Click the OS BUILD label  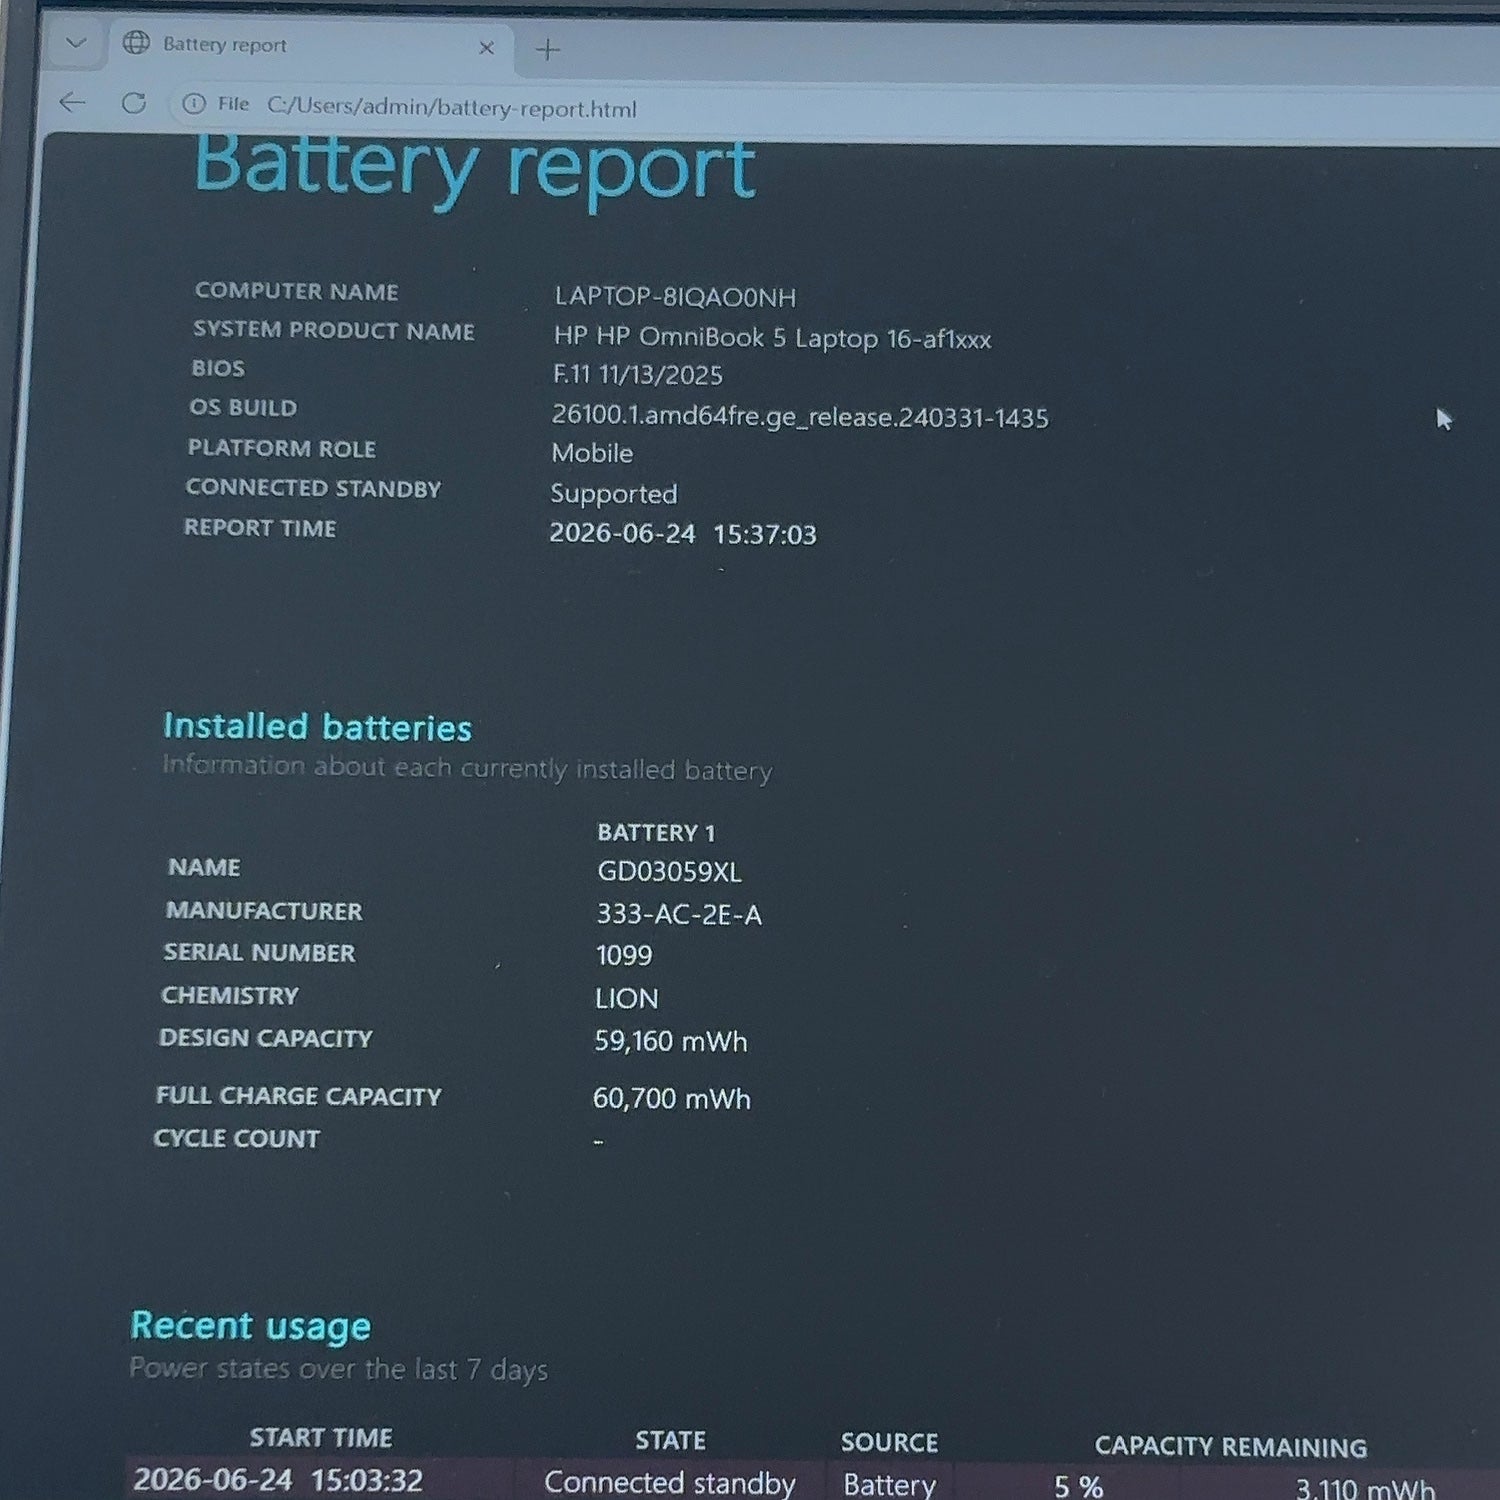[243, 408]
